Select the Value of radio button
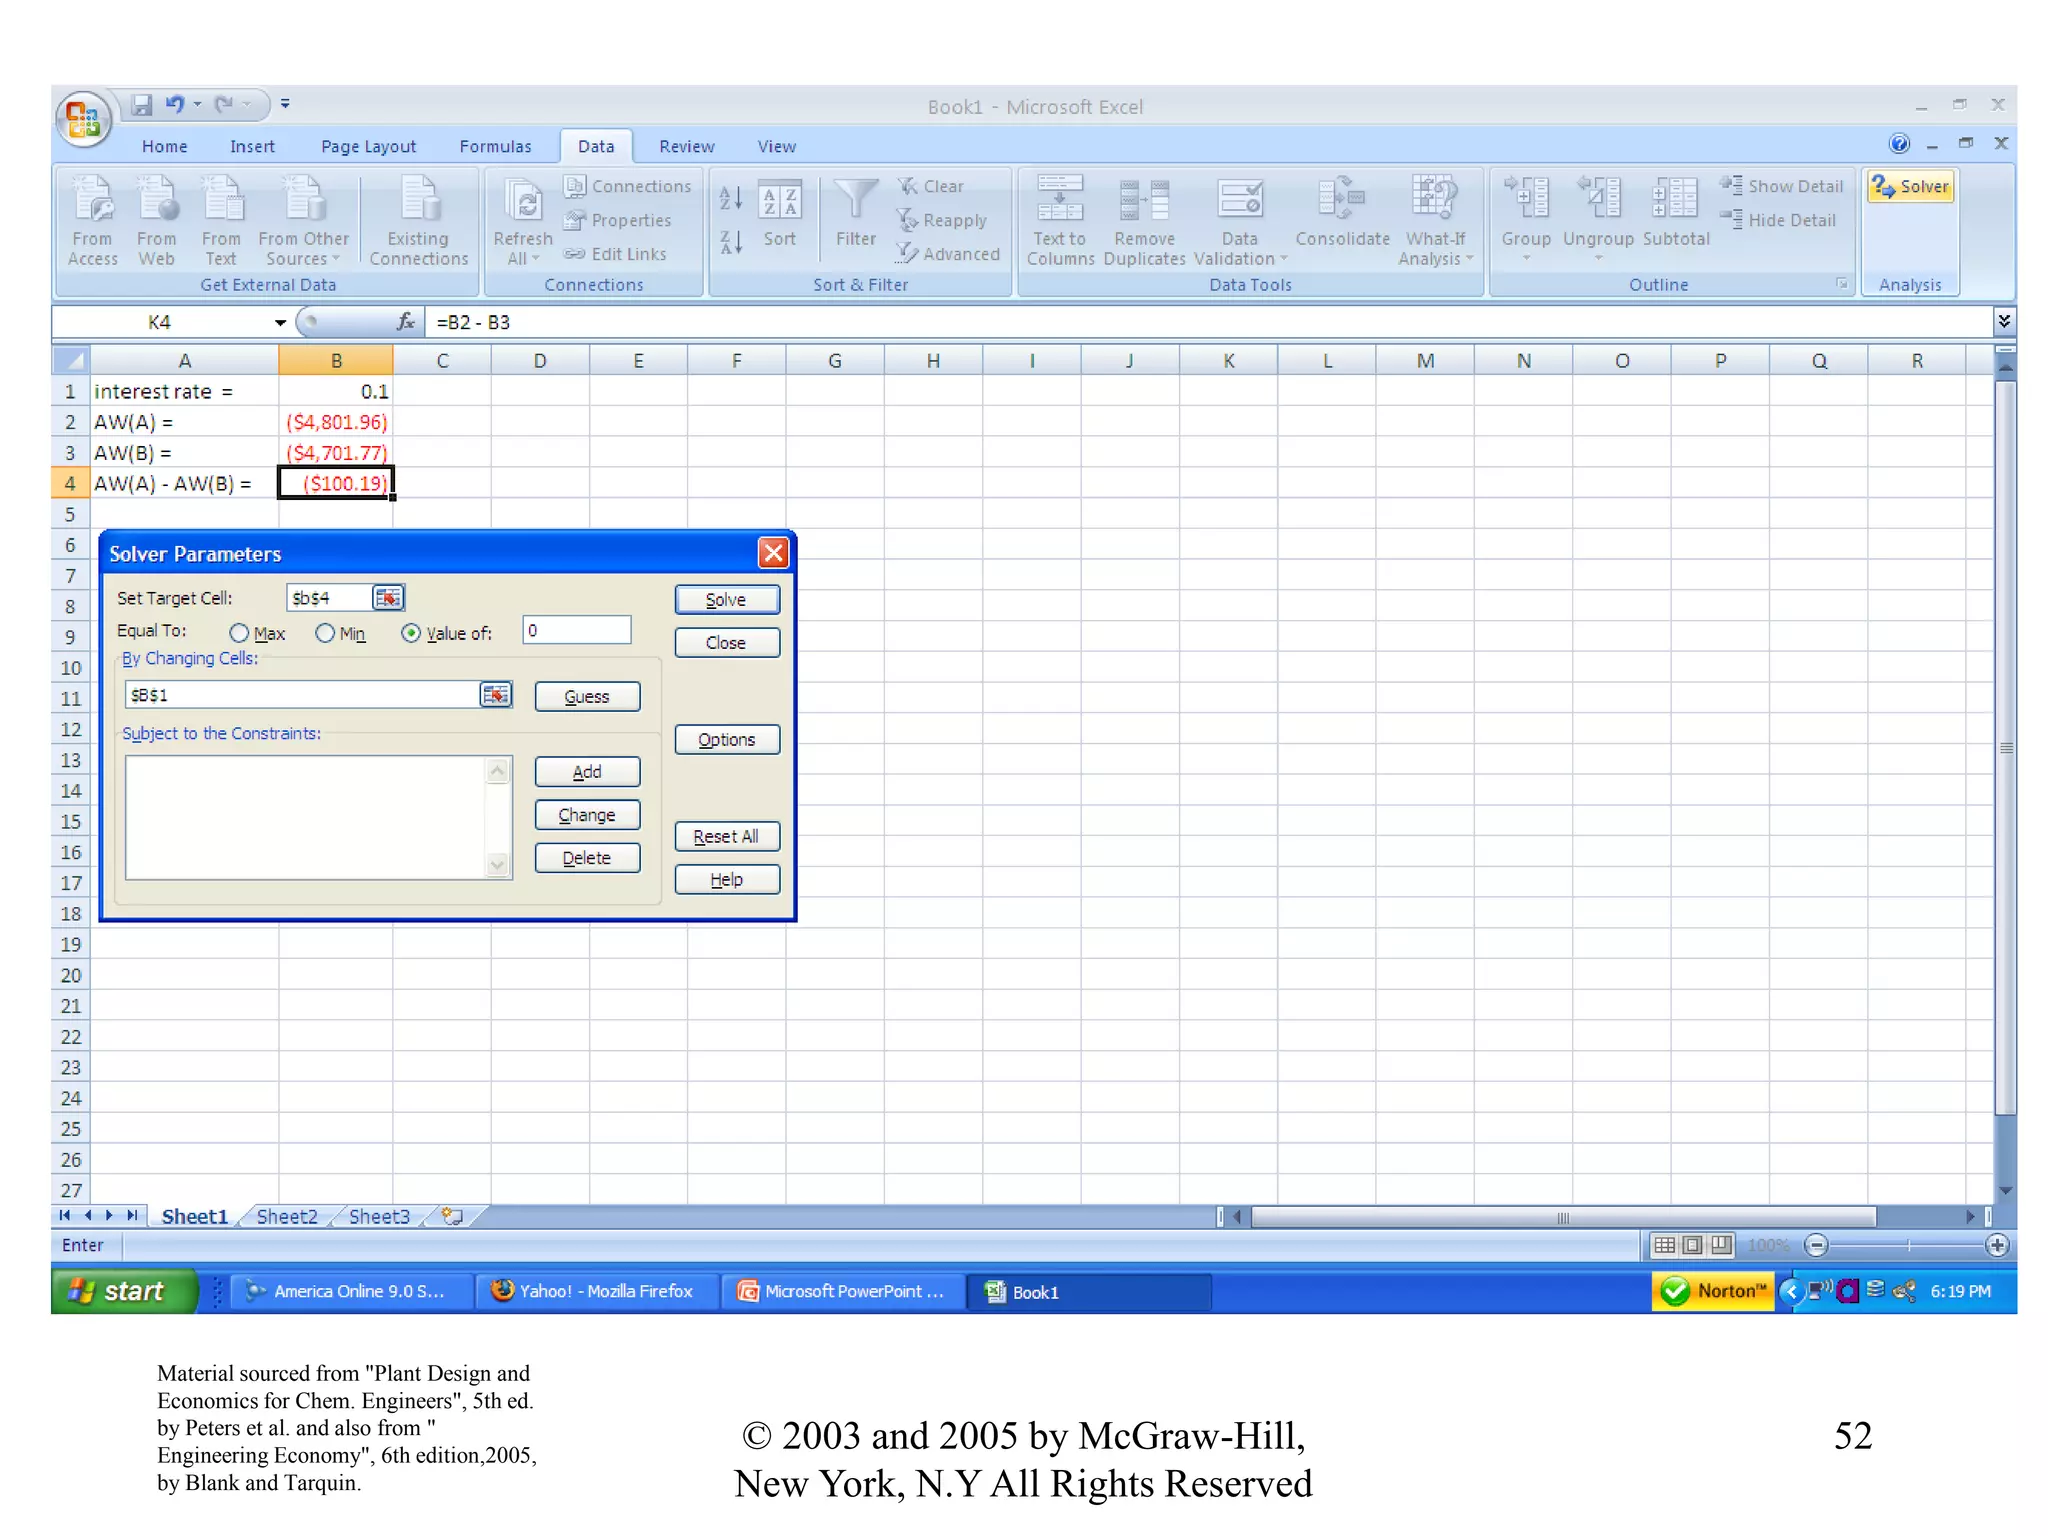The height and width of the screenshot is (1536, 2048). (x=411, y=634)
